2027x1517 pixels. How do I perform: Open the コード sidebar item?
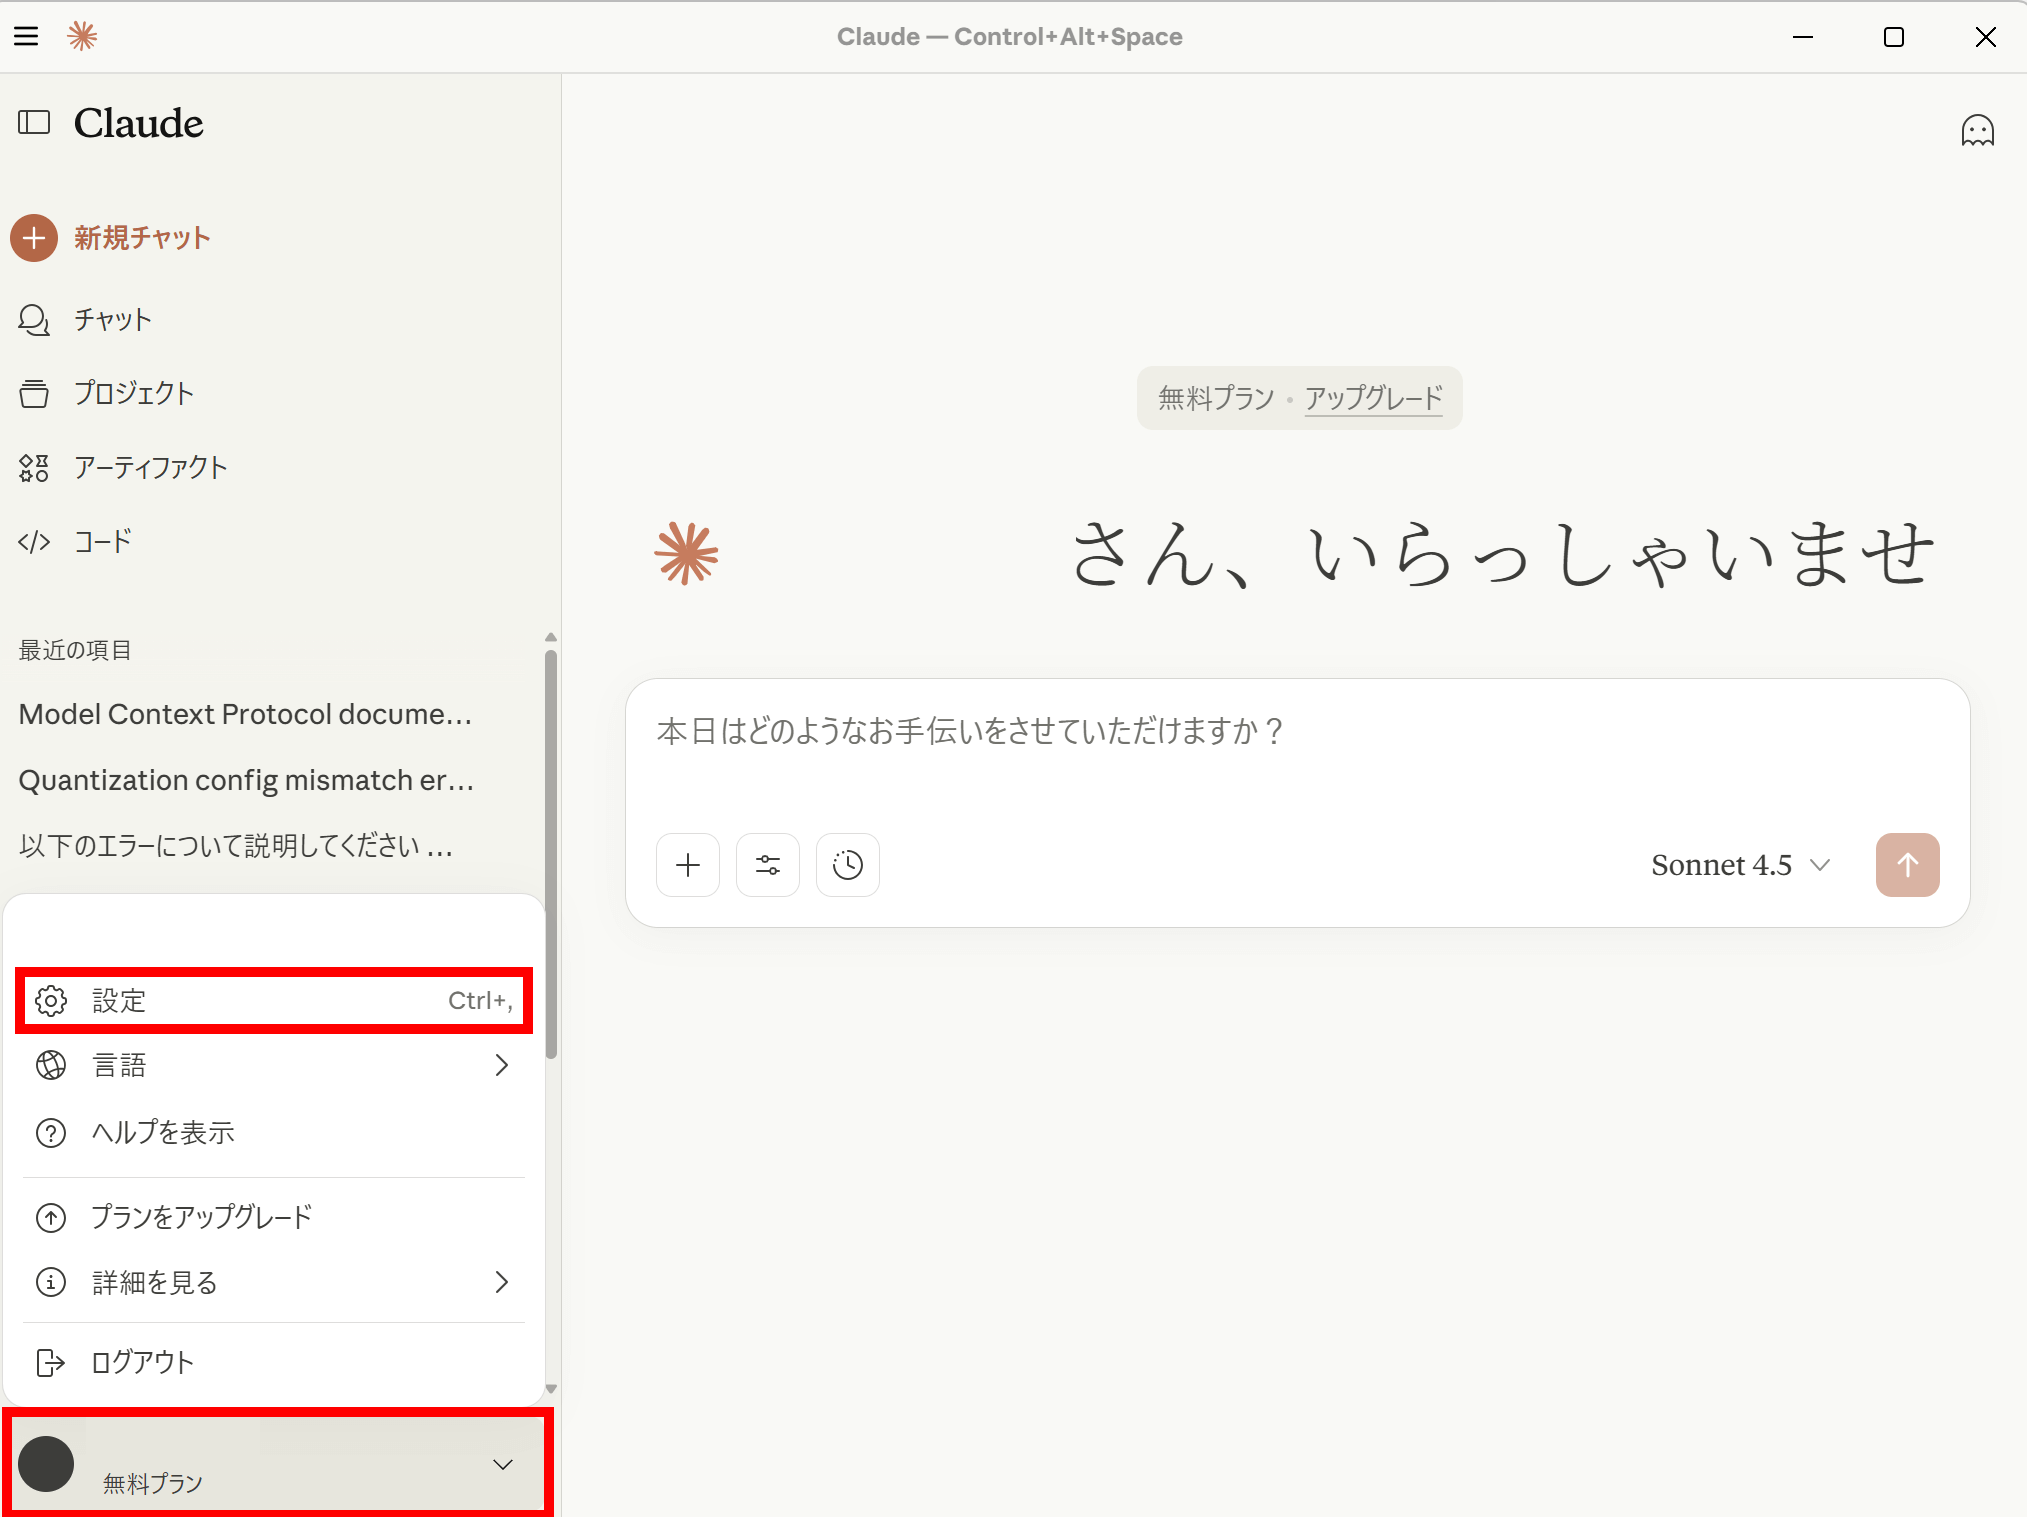102,541
